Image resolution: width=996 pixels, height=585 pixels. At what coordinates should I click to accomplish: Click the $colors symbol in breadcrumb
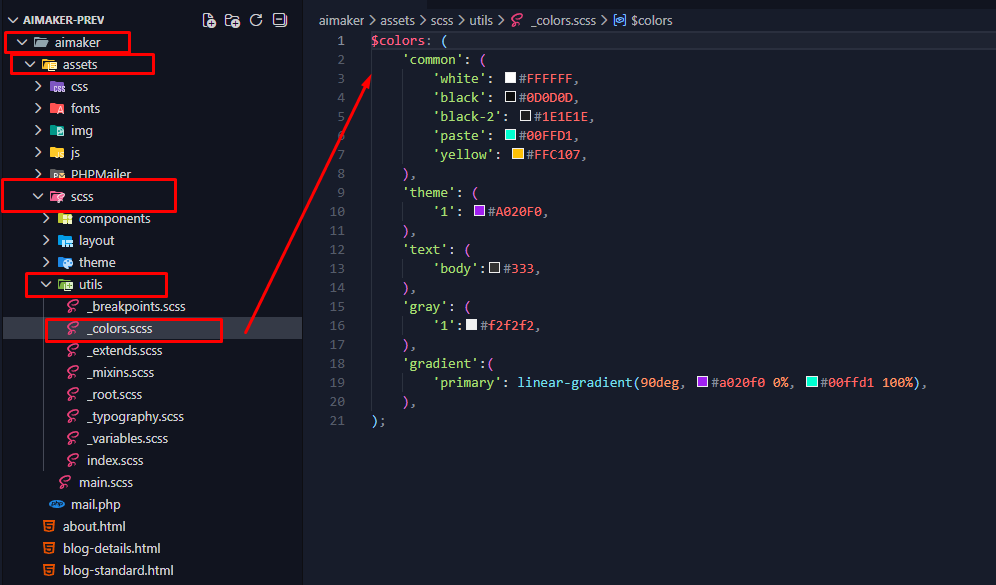pyautogui.click(x=651, y=20)
